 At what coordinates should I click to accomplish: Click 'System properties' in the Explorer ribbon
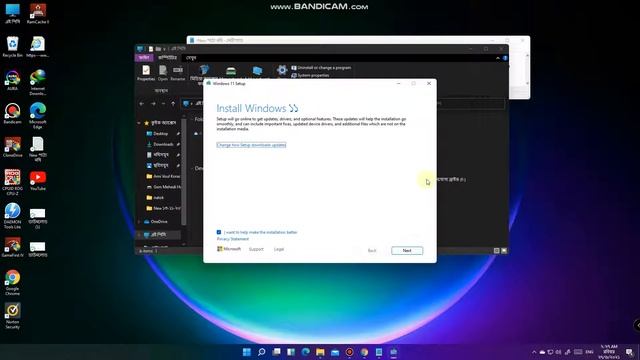coord(310,75)
